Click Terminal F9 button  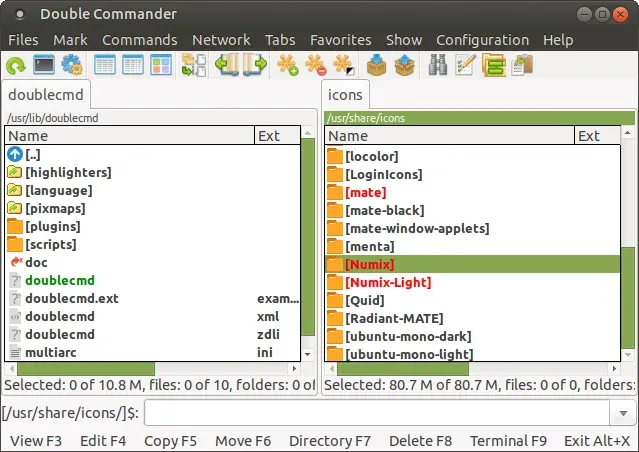point(508,441)
